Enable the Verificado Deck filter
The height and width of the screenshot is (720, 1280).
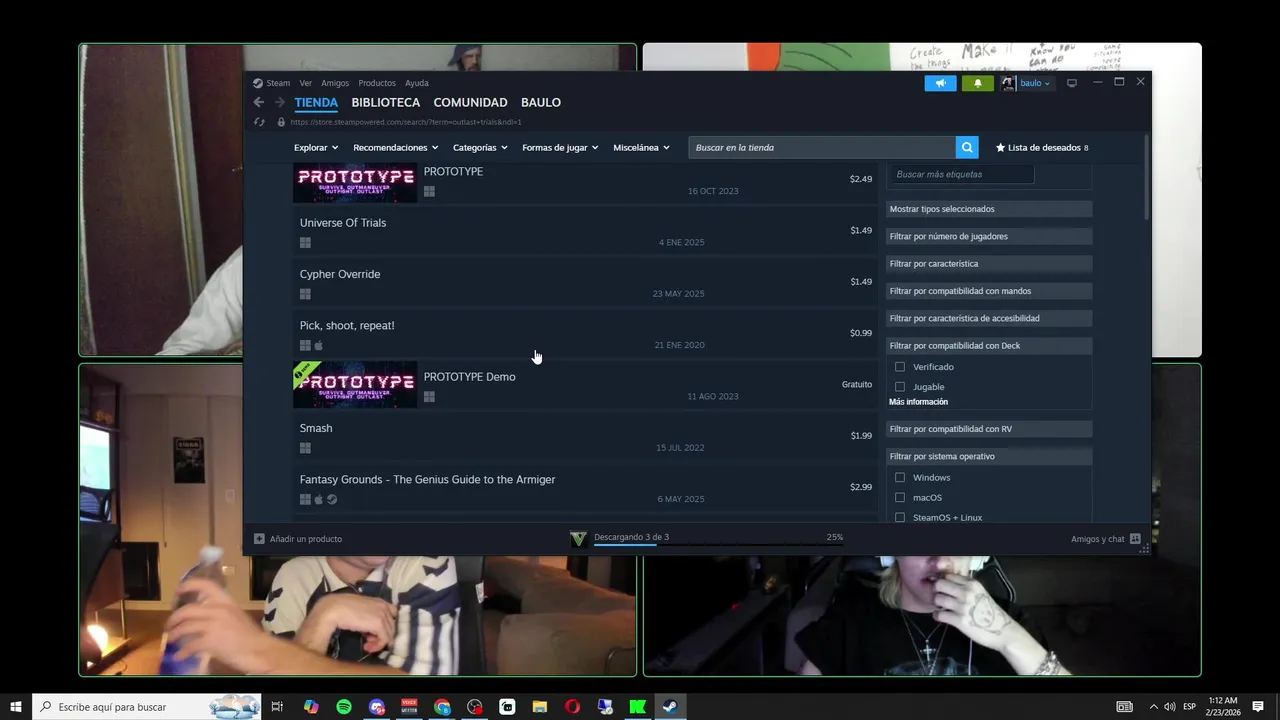pos(900,367)
